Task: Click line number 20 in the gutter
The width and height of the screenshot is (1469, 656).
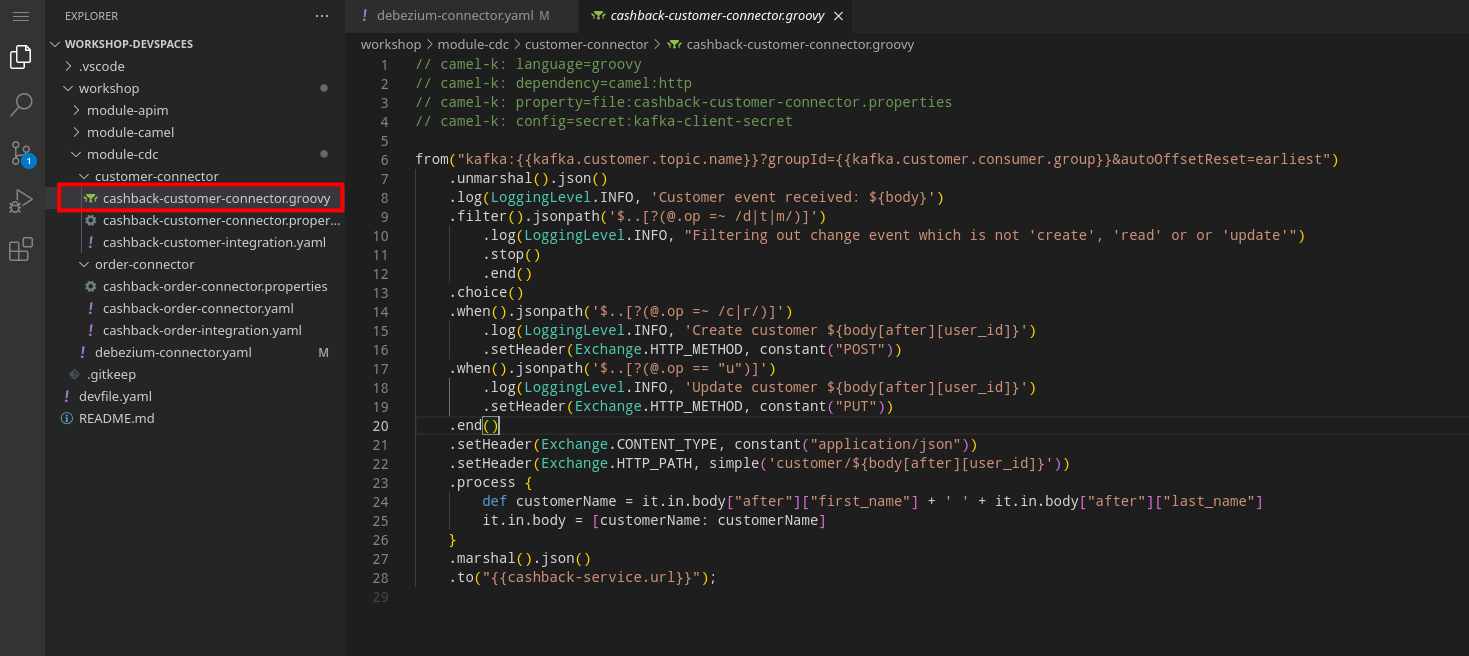Action: click(380, 425)
